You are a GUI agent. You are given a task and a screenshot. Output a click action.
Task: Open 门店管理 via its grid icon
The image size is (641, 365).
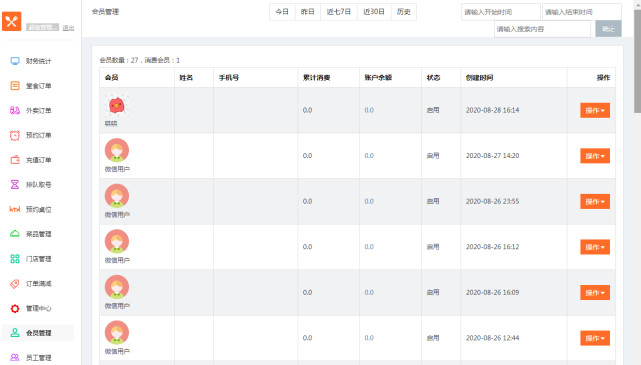coord(15,259)
